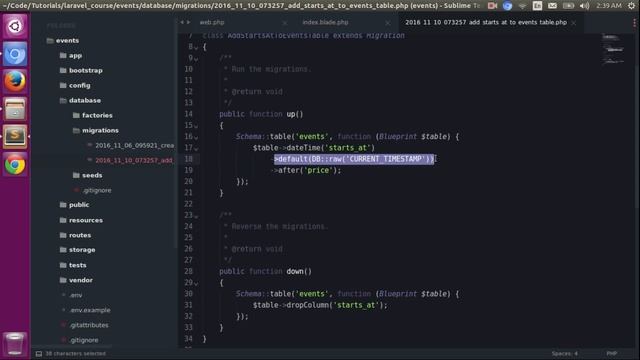Fold the comment block arrow at line 9
Image resolution: width=640 pixels, height=360 pixels.
(x=196, y=60)
